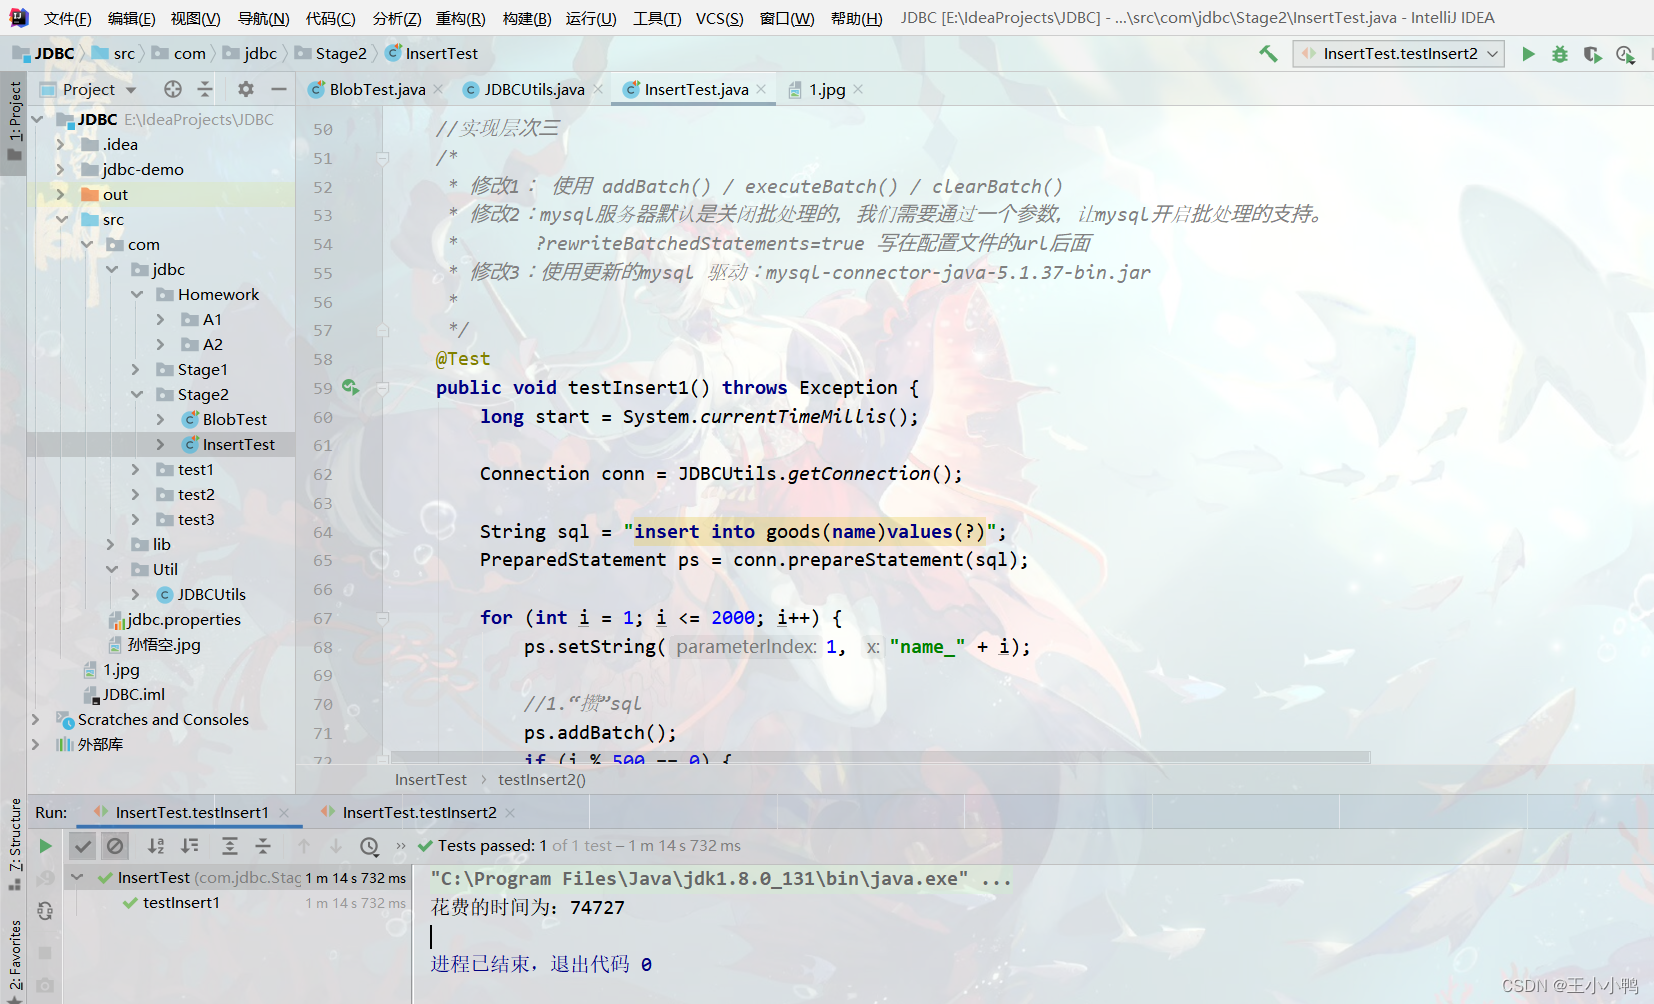Select 孙悟空.jpg in project tree
This screenshot has height=1004, width=1654.
tap(164, 644)
